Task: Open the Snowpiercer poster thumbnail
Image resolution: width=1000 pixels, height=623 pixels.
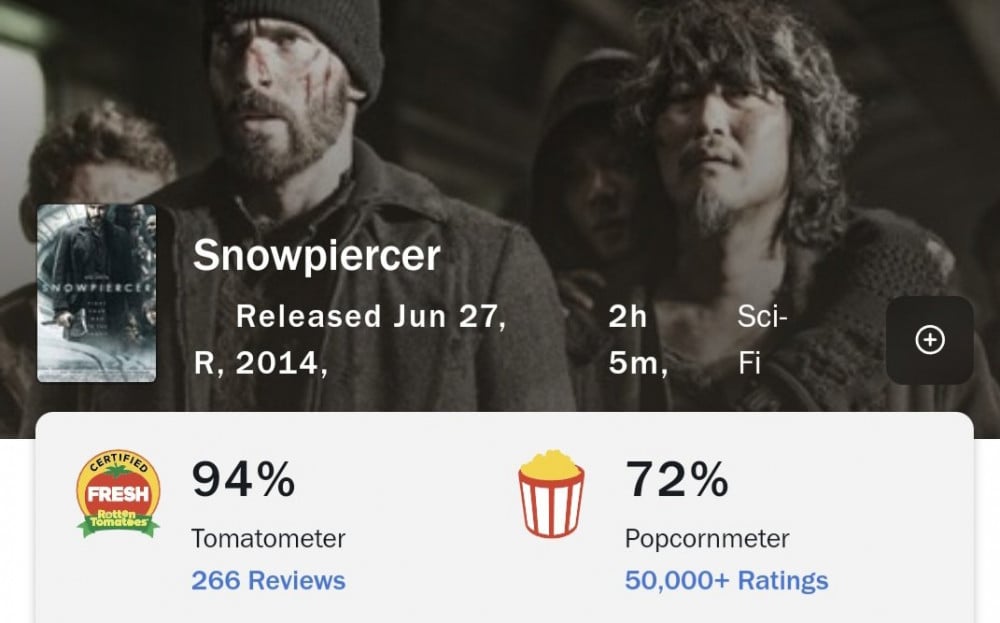Action: pyautogui.click(x=97, y=293)
